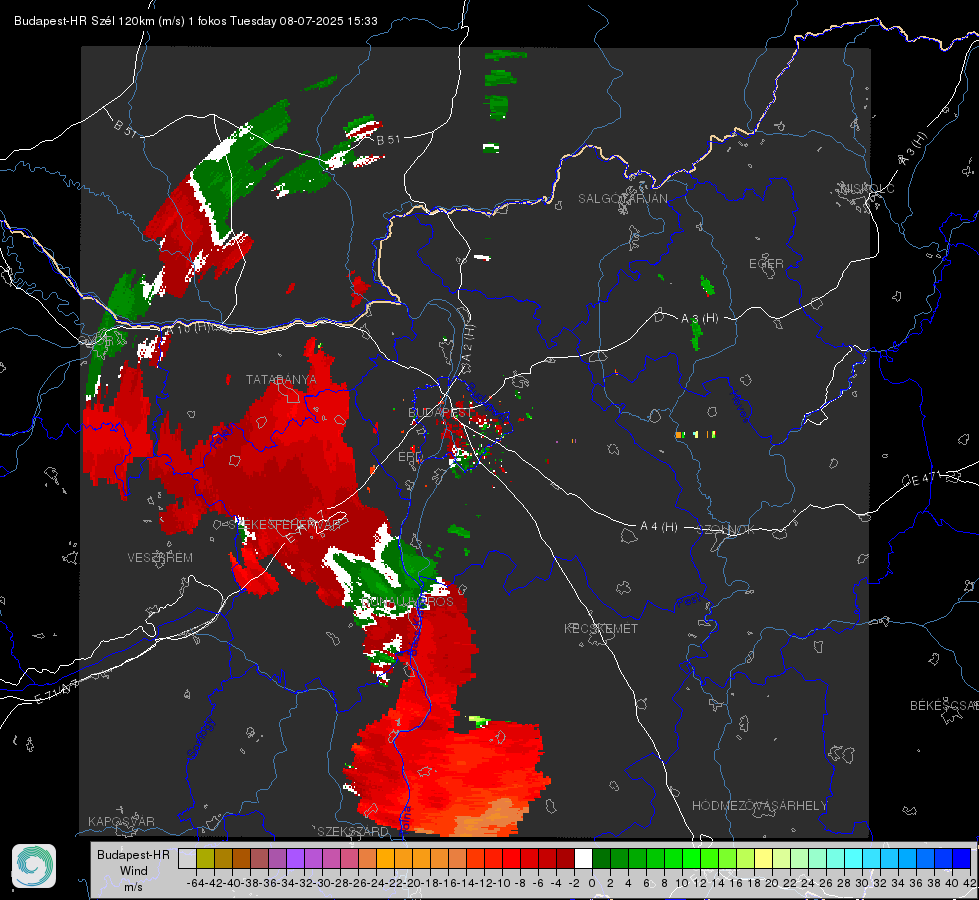Click the KECSKEMÉT city label

pyautogui.click(x=601, y=628)
